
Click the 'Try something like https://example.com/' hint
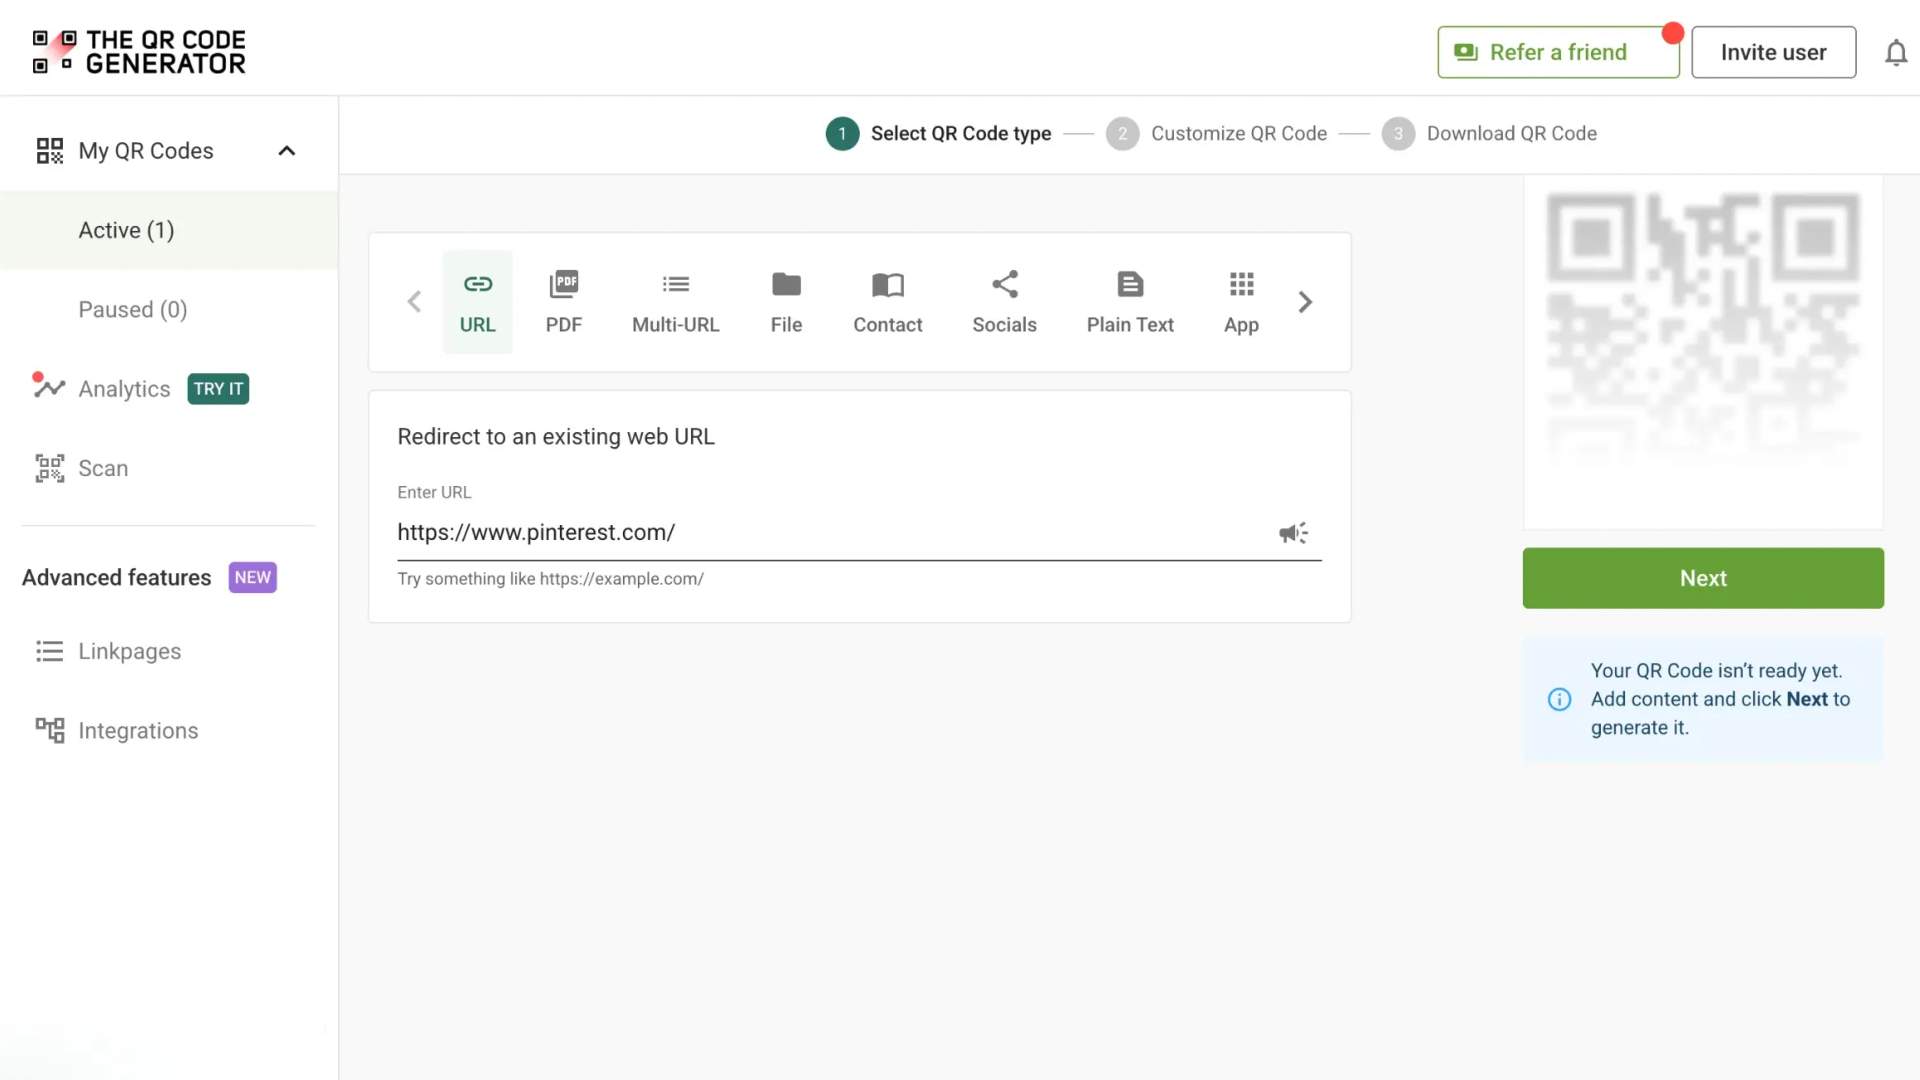click(x=550, y=579)
